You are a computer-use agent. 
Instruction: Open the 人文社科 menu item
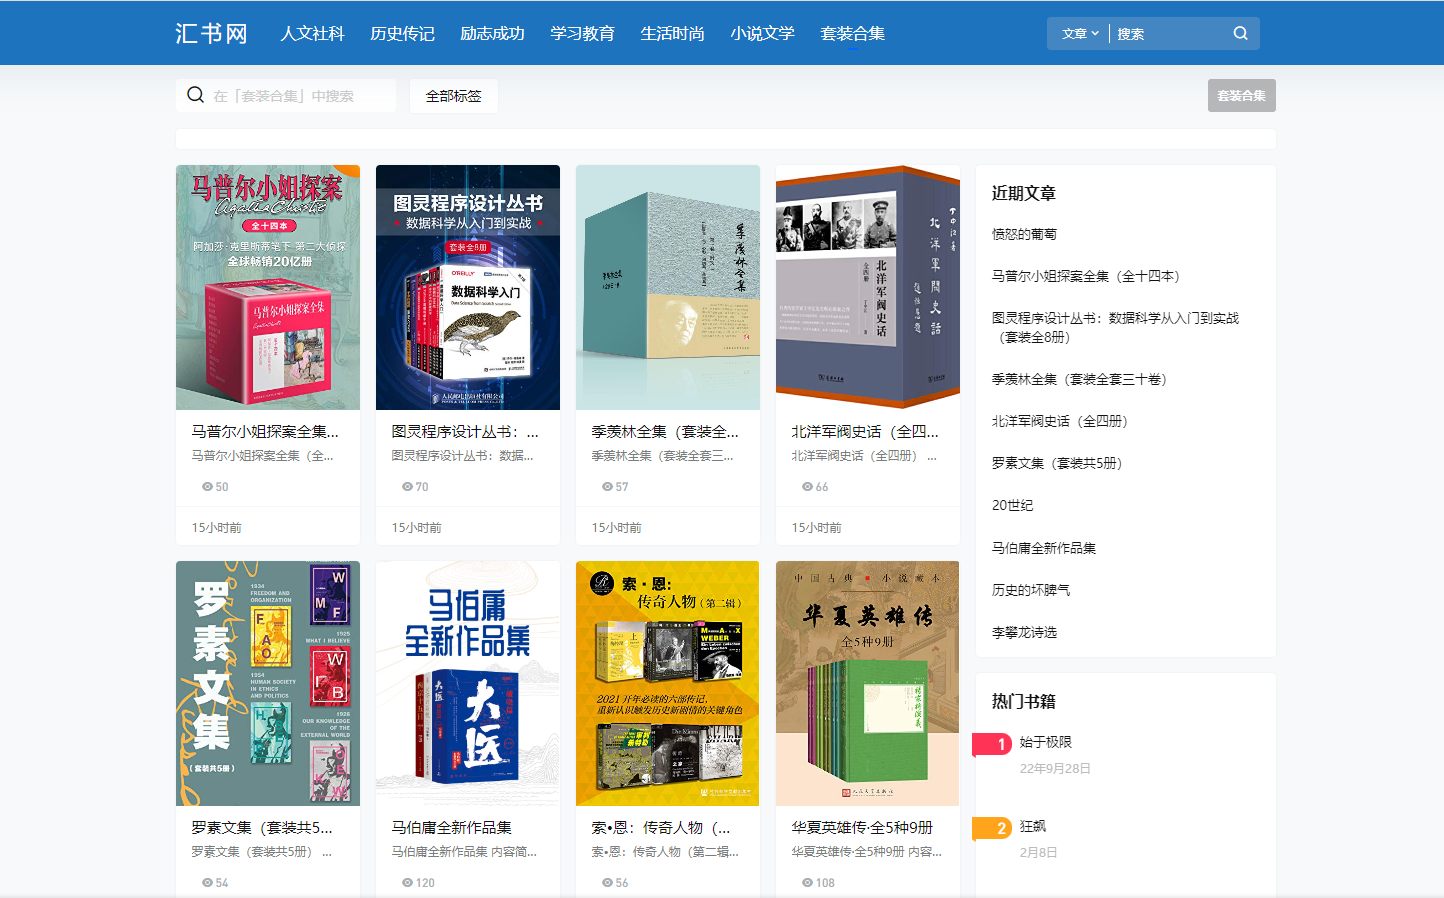(312, 33)
